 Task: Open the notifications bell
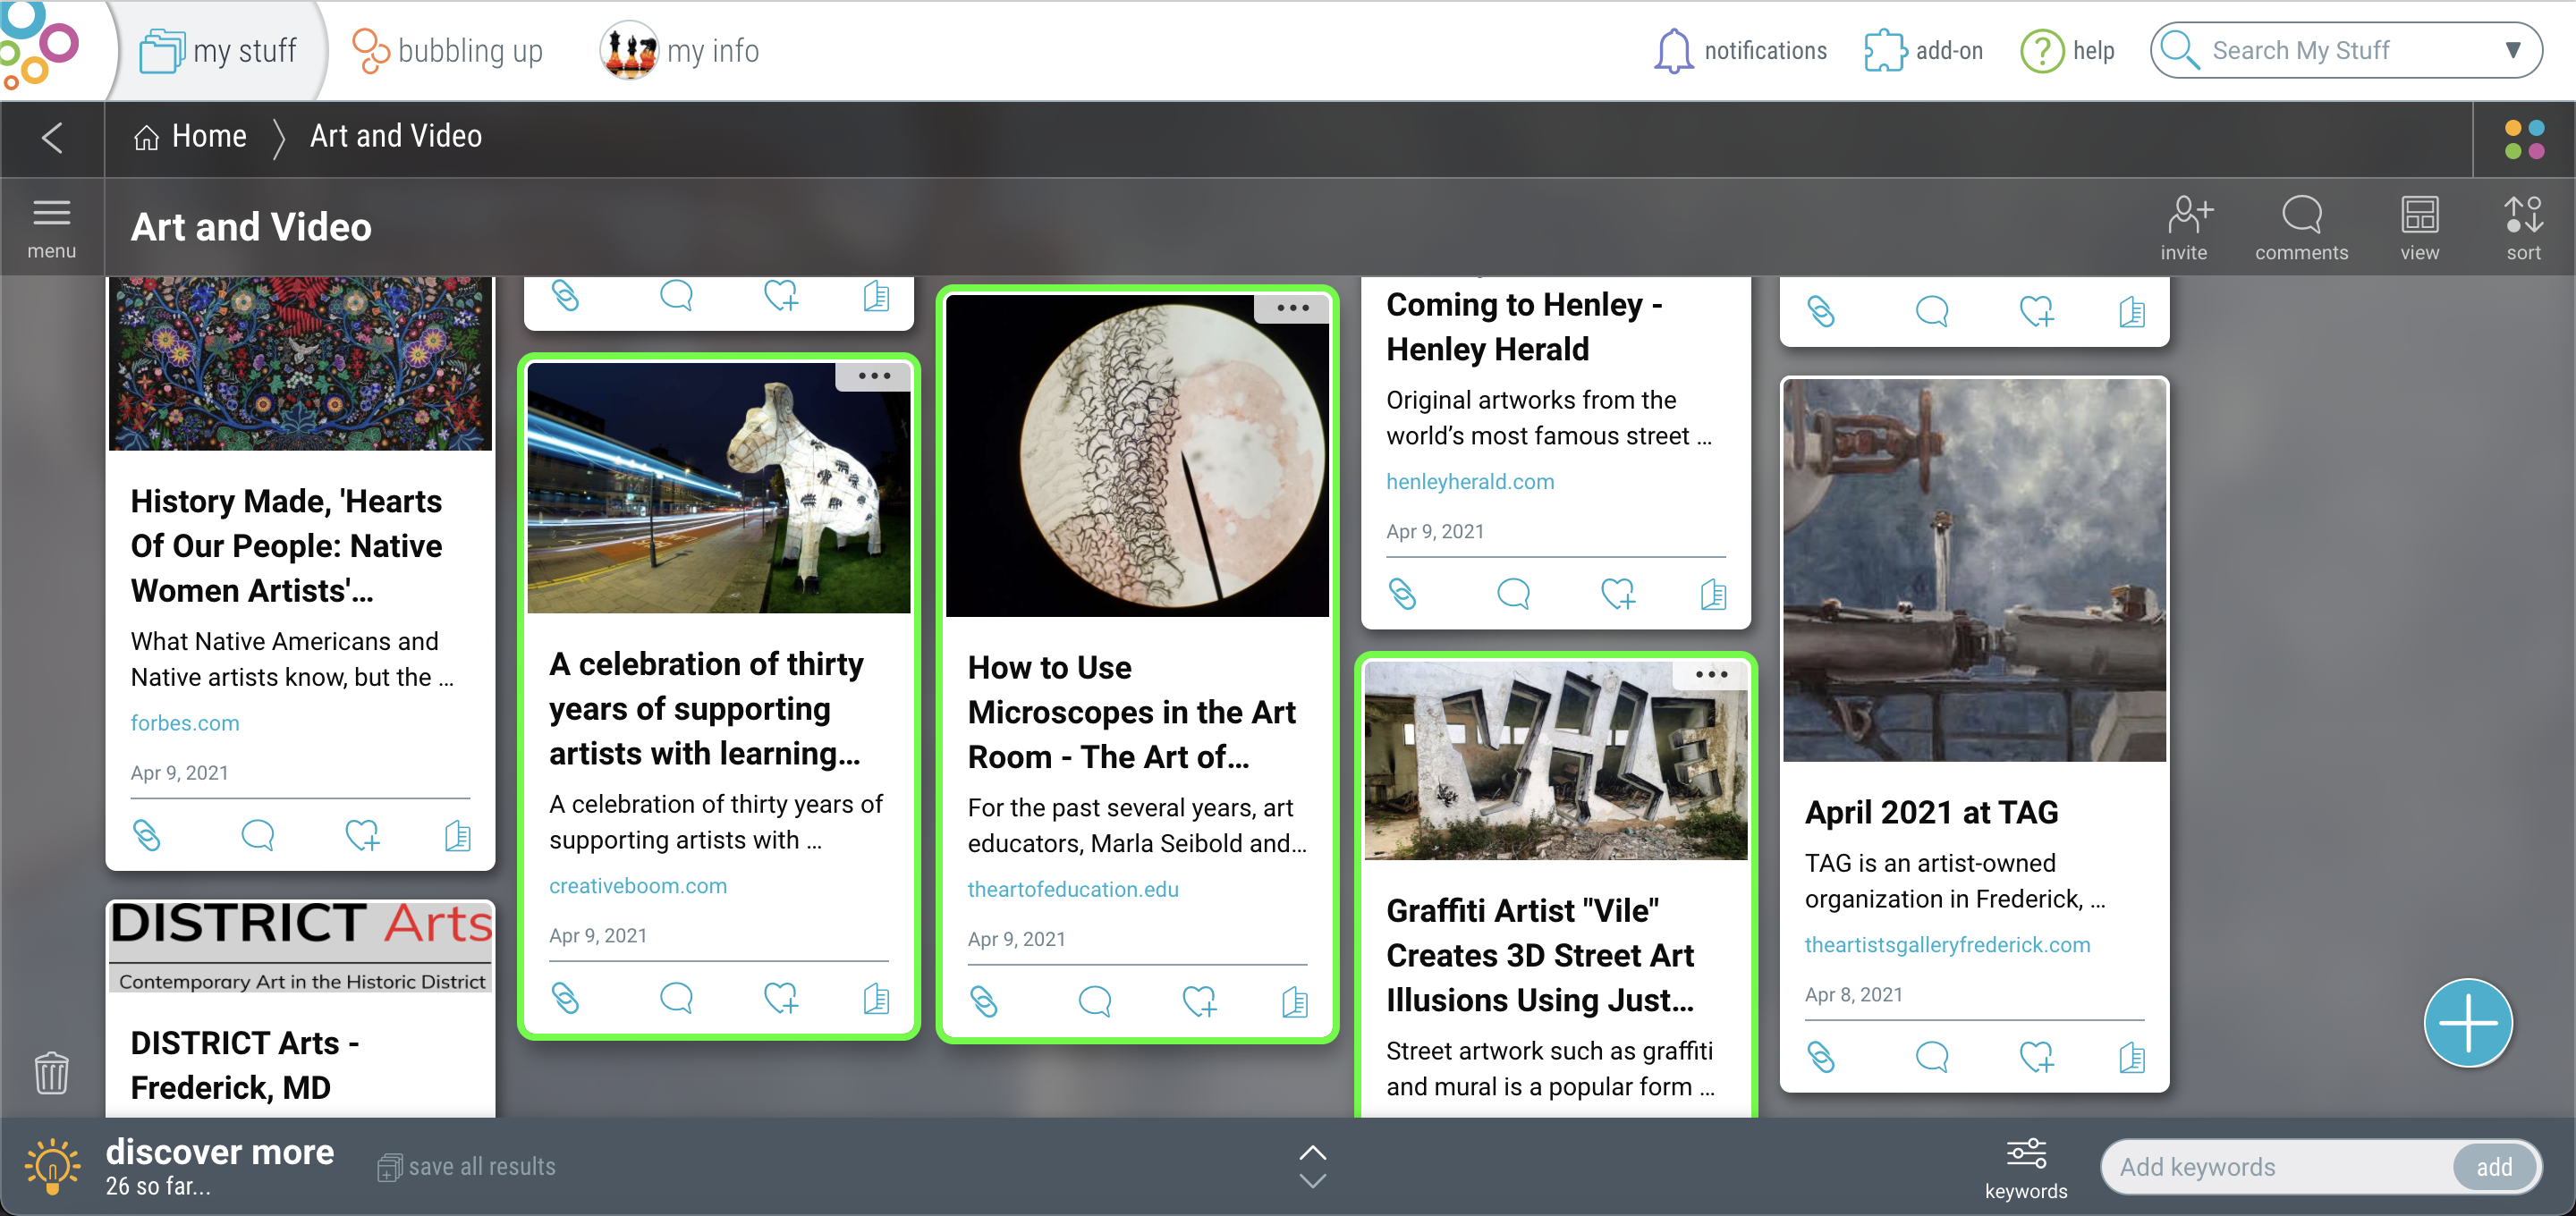pyautogui.click(x=1673, y=50)
